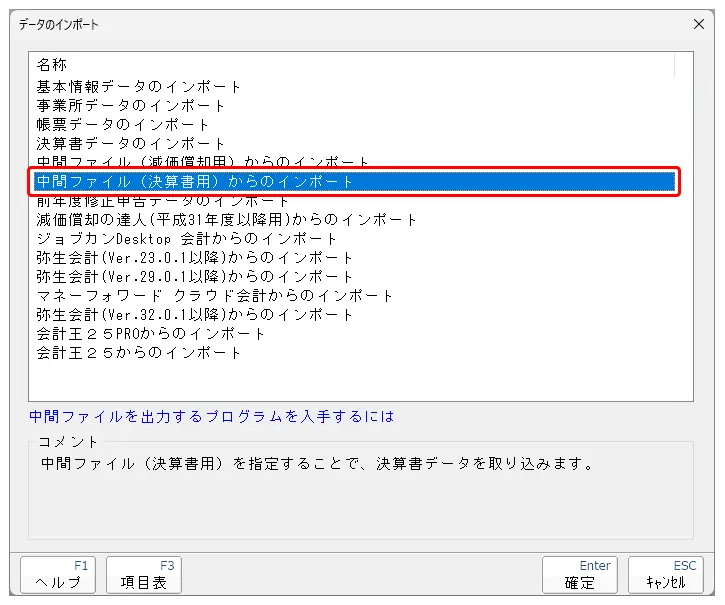Image resolution: width=725 pixels, height=605 pixels.
Task: Select 減価償却の達人(平成31年度以降用)からのインポート
Action: [x=227, y=220]
